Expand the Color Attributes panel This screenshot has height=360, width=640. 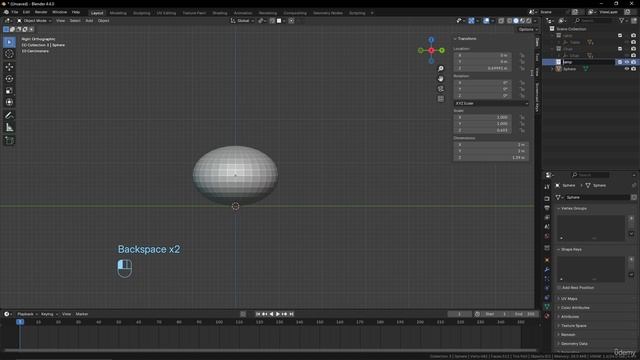pyautogui.click(x=575, y=308)
